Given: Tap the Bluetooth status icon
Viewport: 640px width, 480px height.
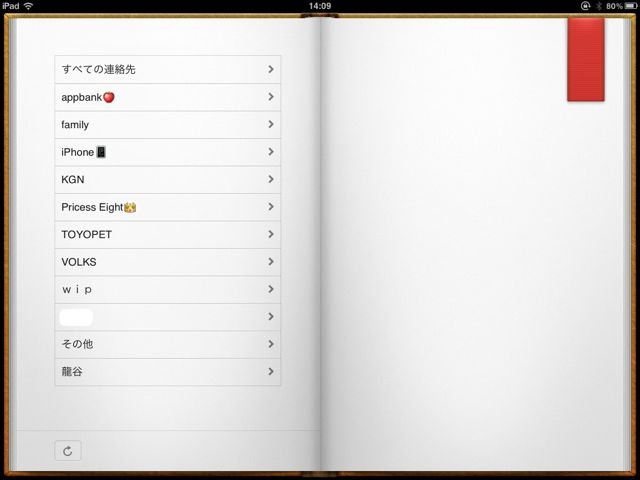Looking at the screenshot, I should click(x=599, y=6).
